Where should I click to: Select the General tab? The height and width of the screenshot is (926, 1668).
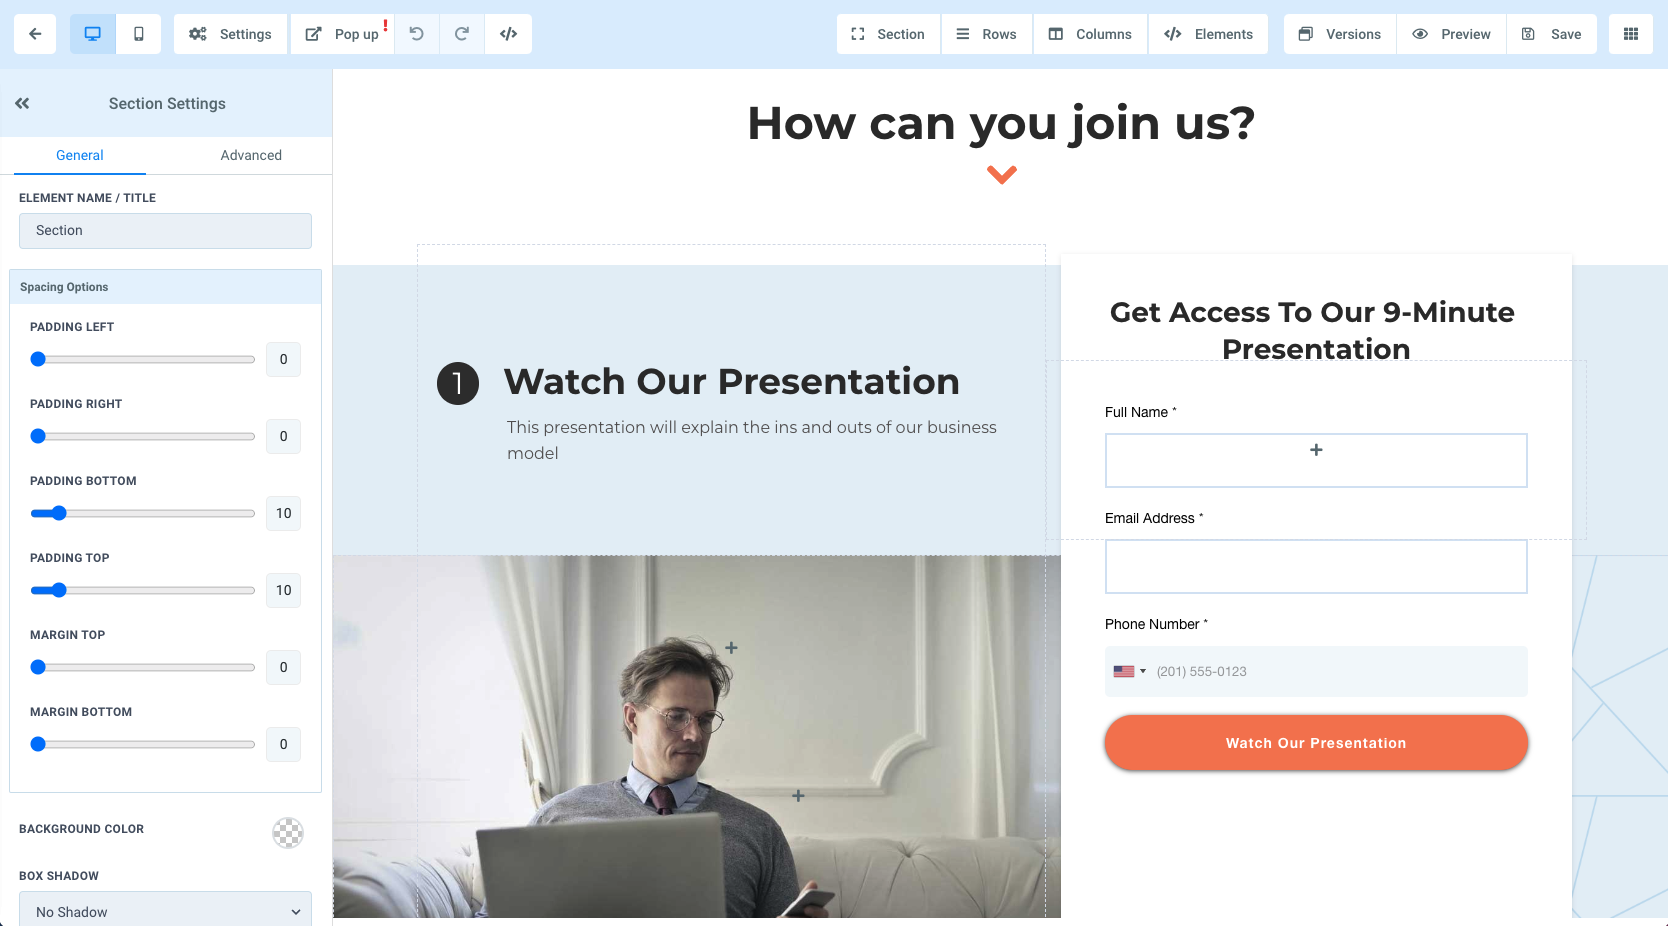(x=80, y=155)
